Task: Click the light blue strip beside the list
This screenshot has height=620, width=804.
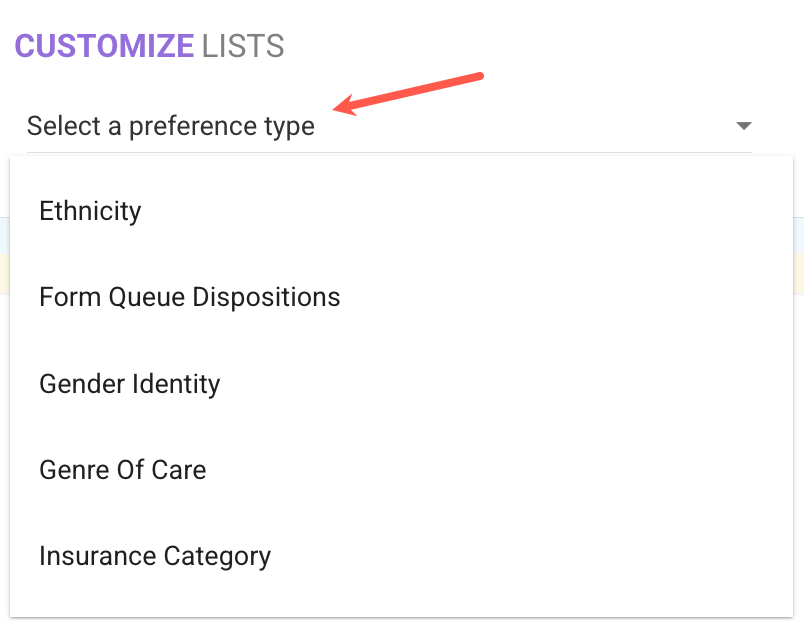Action: (x=799, y=235)
